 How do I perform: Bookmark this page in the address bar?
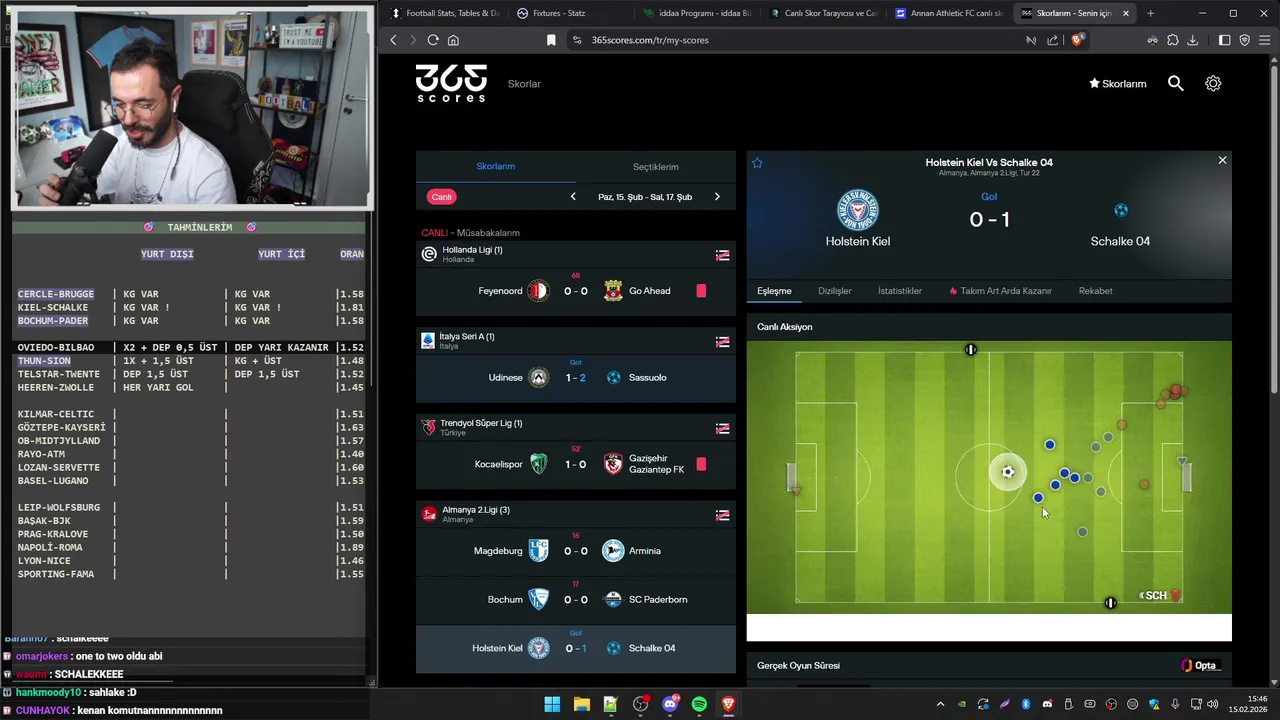[x=551, y=40]
